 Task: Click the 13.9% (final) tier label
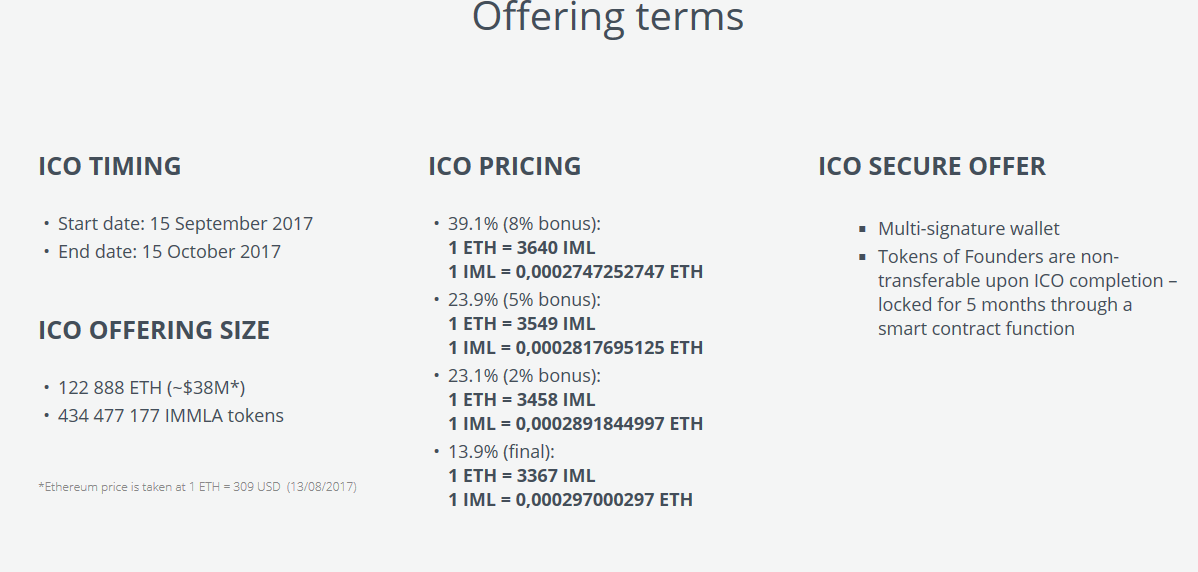tap(501, 451)
